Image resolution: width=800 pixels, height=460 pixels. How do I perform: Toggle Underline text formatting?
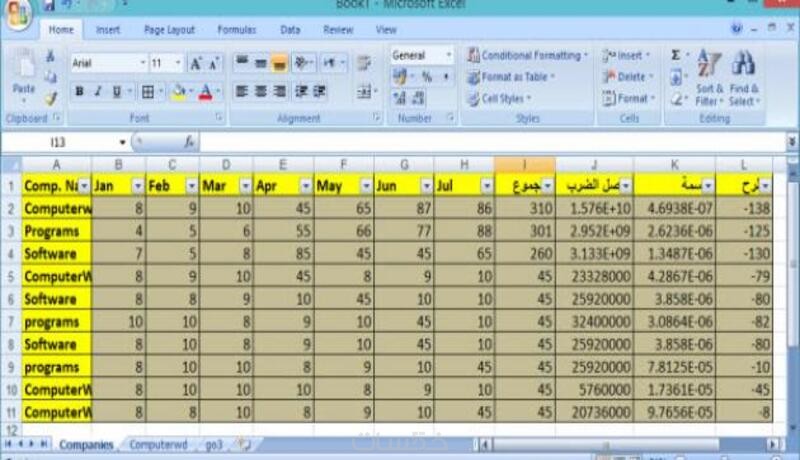[x=117, y=91]
